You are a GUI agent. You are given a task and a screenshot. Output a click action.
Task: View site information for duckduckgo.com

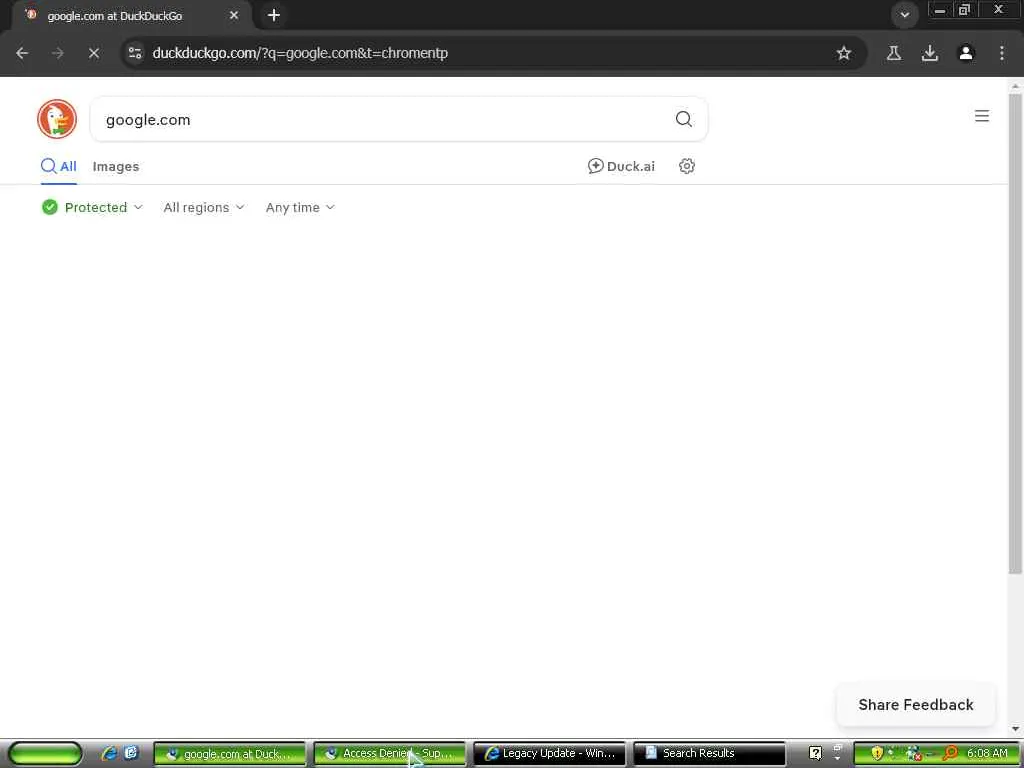135,53
